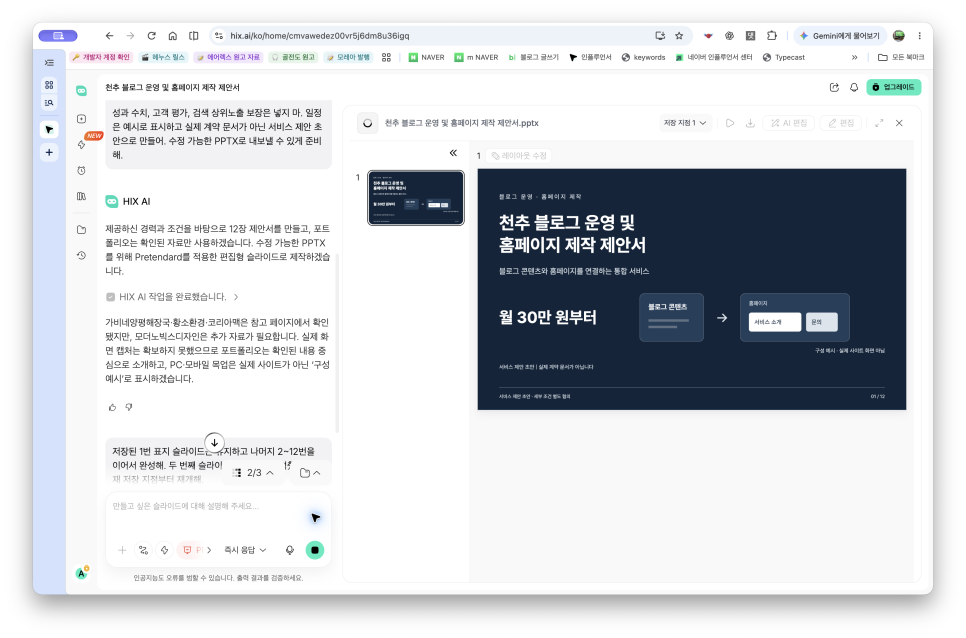This screenshot has width=966, height=638.
Task: Play the slideshow presentation
Action: click(x=730, y=123)
